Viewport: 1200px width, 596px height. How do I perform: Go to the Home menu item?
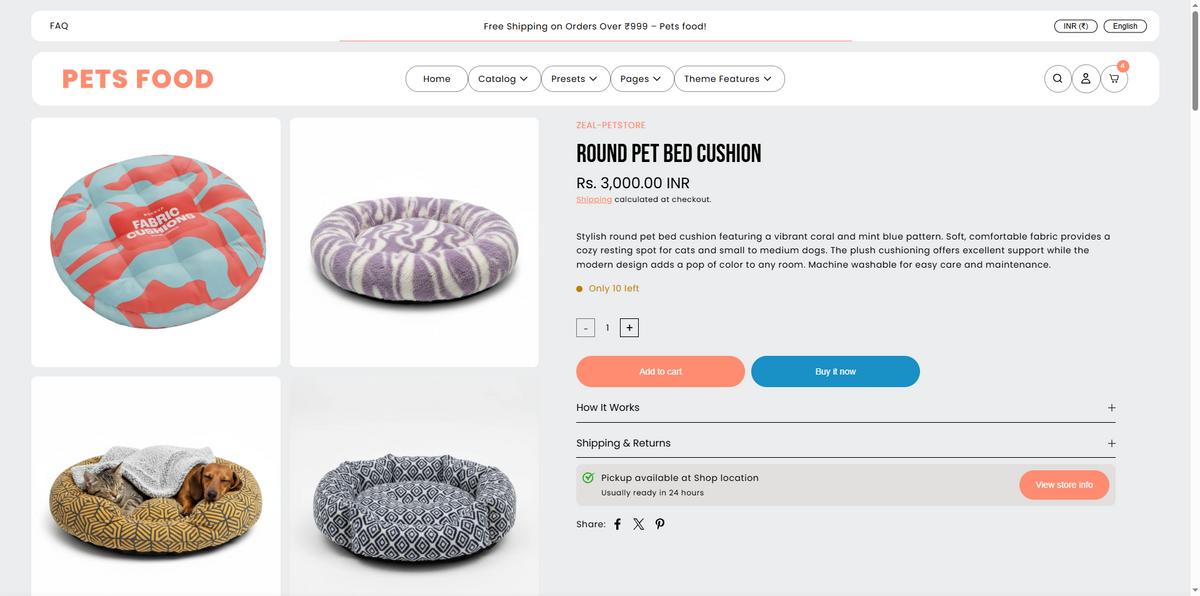[x=437, y=79]
